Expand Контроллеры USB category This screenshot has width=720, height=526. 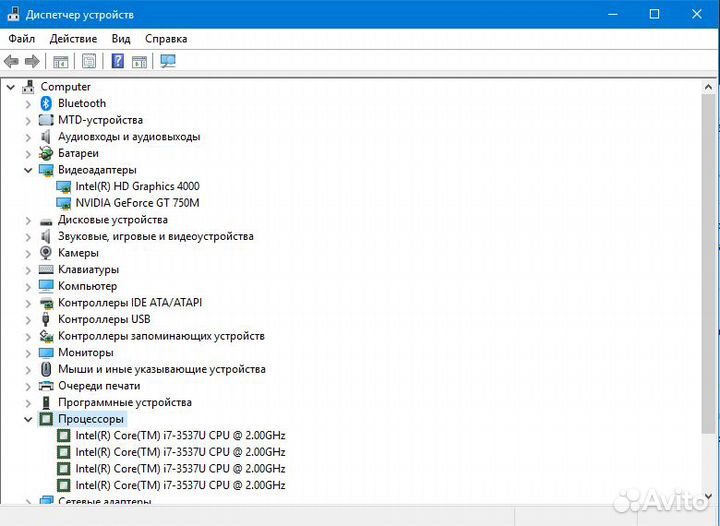coord(28,320)
